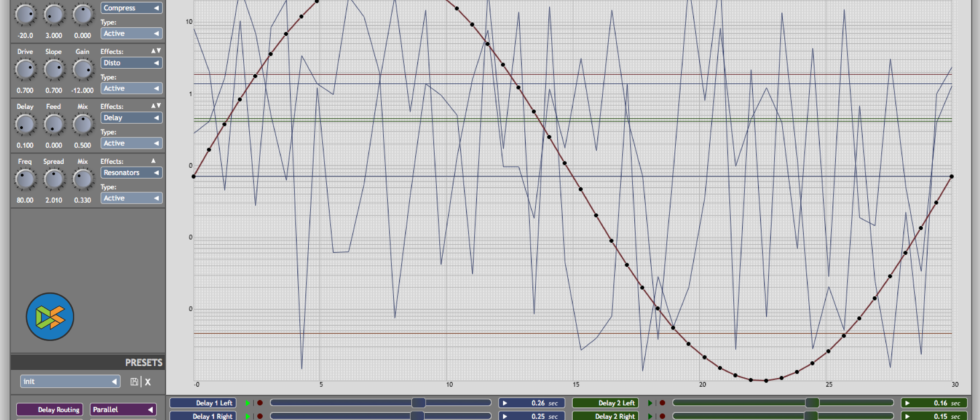
Task: Click the X delete preset icon
Action: (x=148, y=382)
